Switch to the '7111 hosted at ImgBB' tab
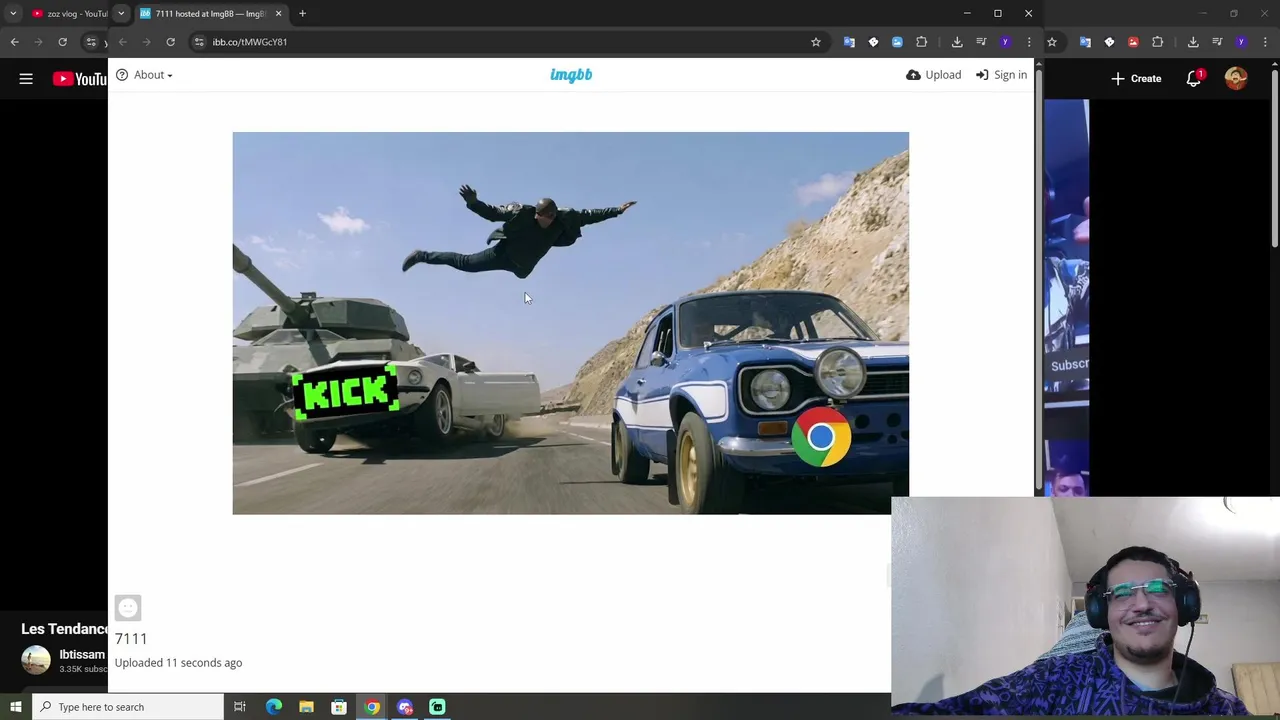1280x720 pixels. tap(210, 14)
